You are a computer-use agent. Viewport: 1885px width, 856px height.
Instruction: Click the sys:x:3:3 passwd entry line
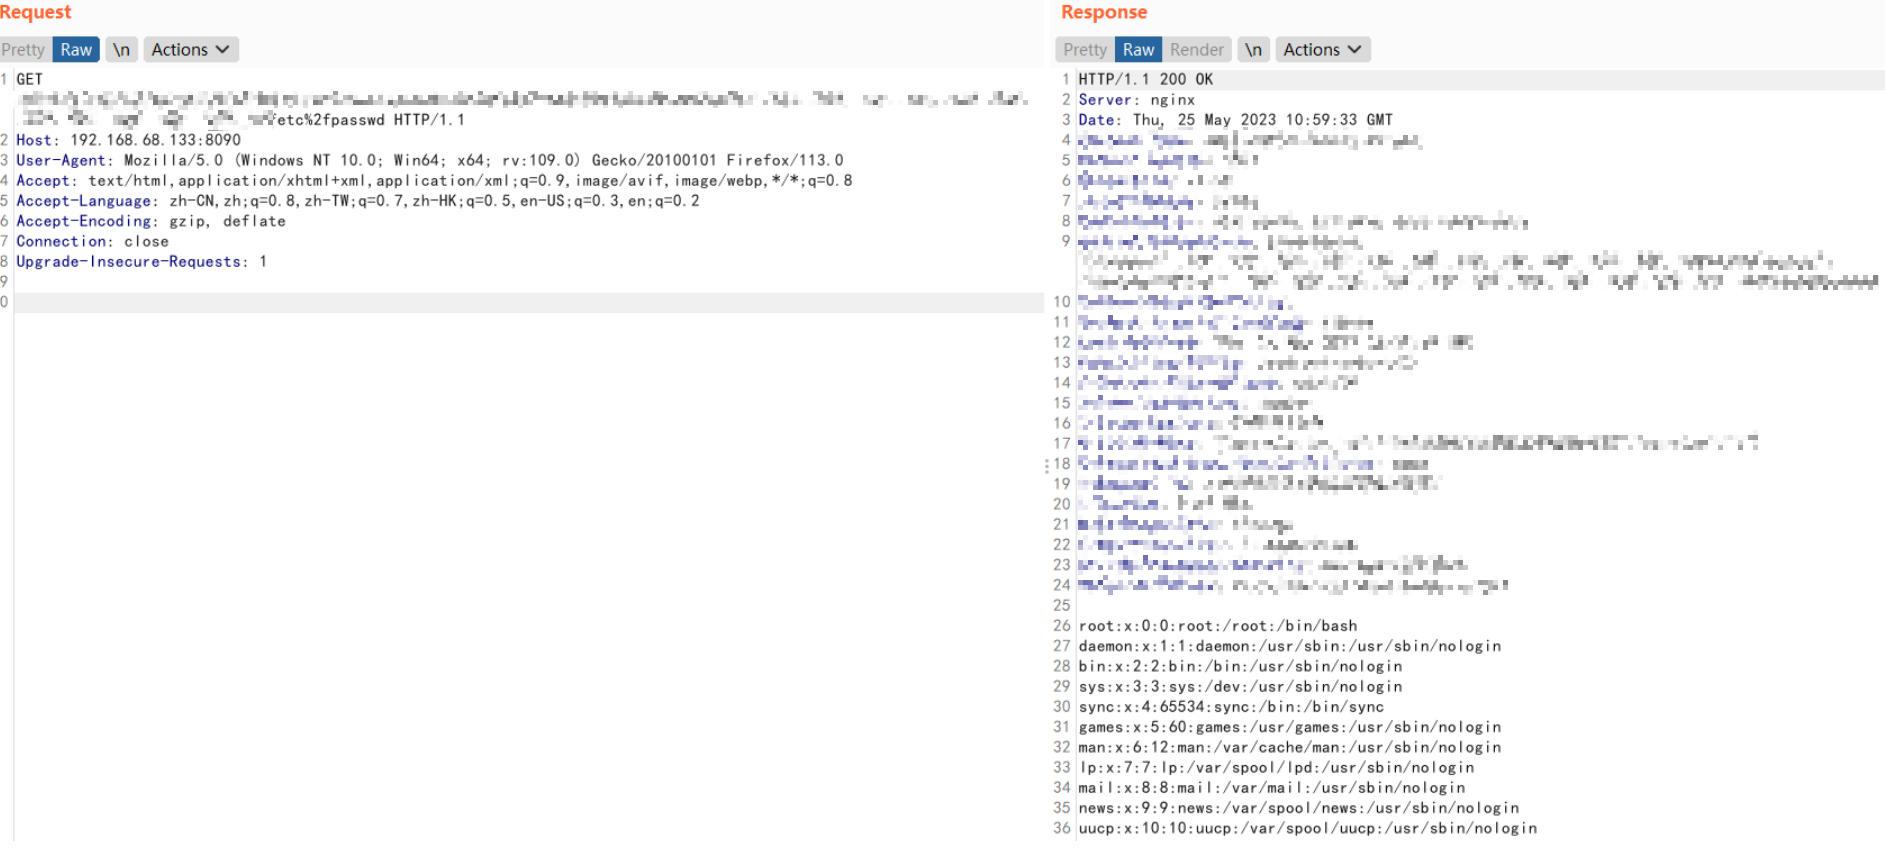pyautogui.click(x=1240, y=687)
